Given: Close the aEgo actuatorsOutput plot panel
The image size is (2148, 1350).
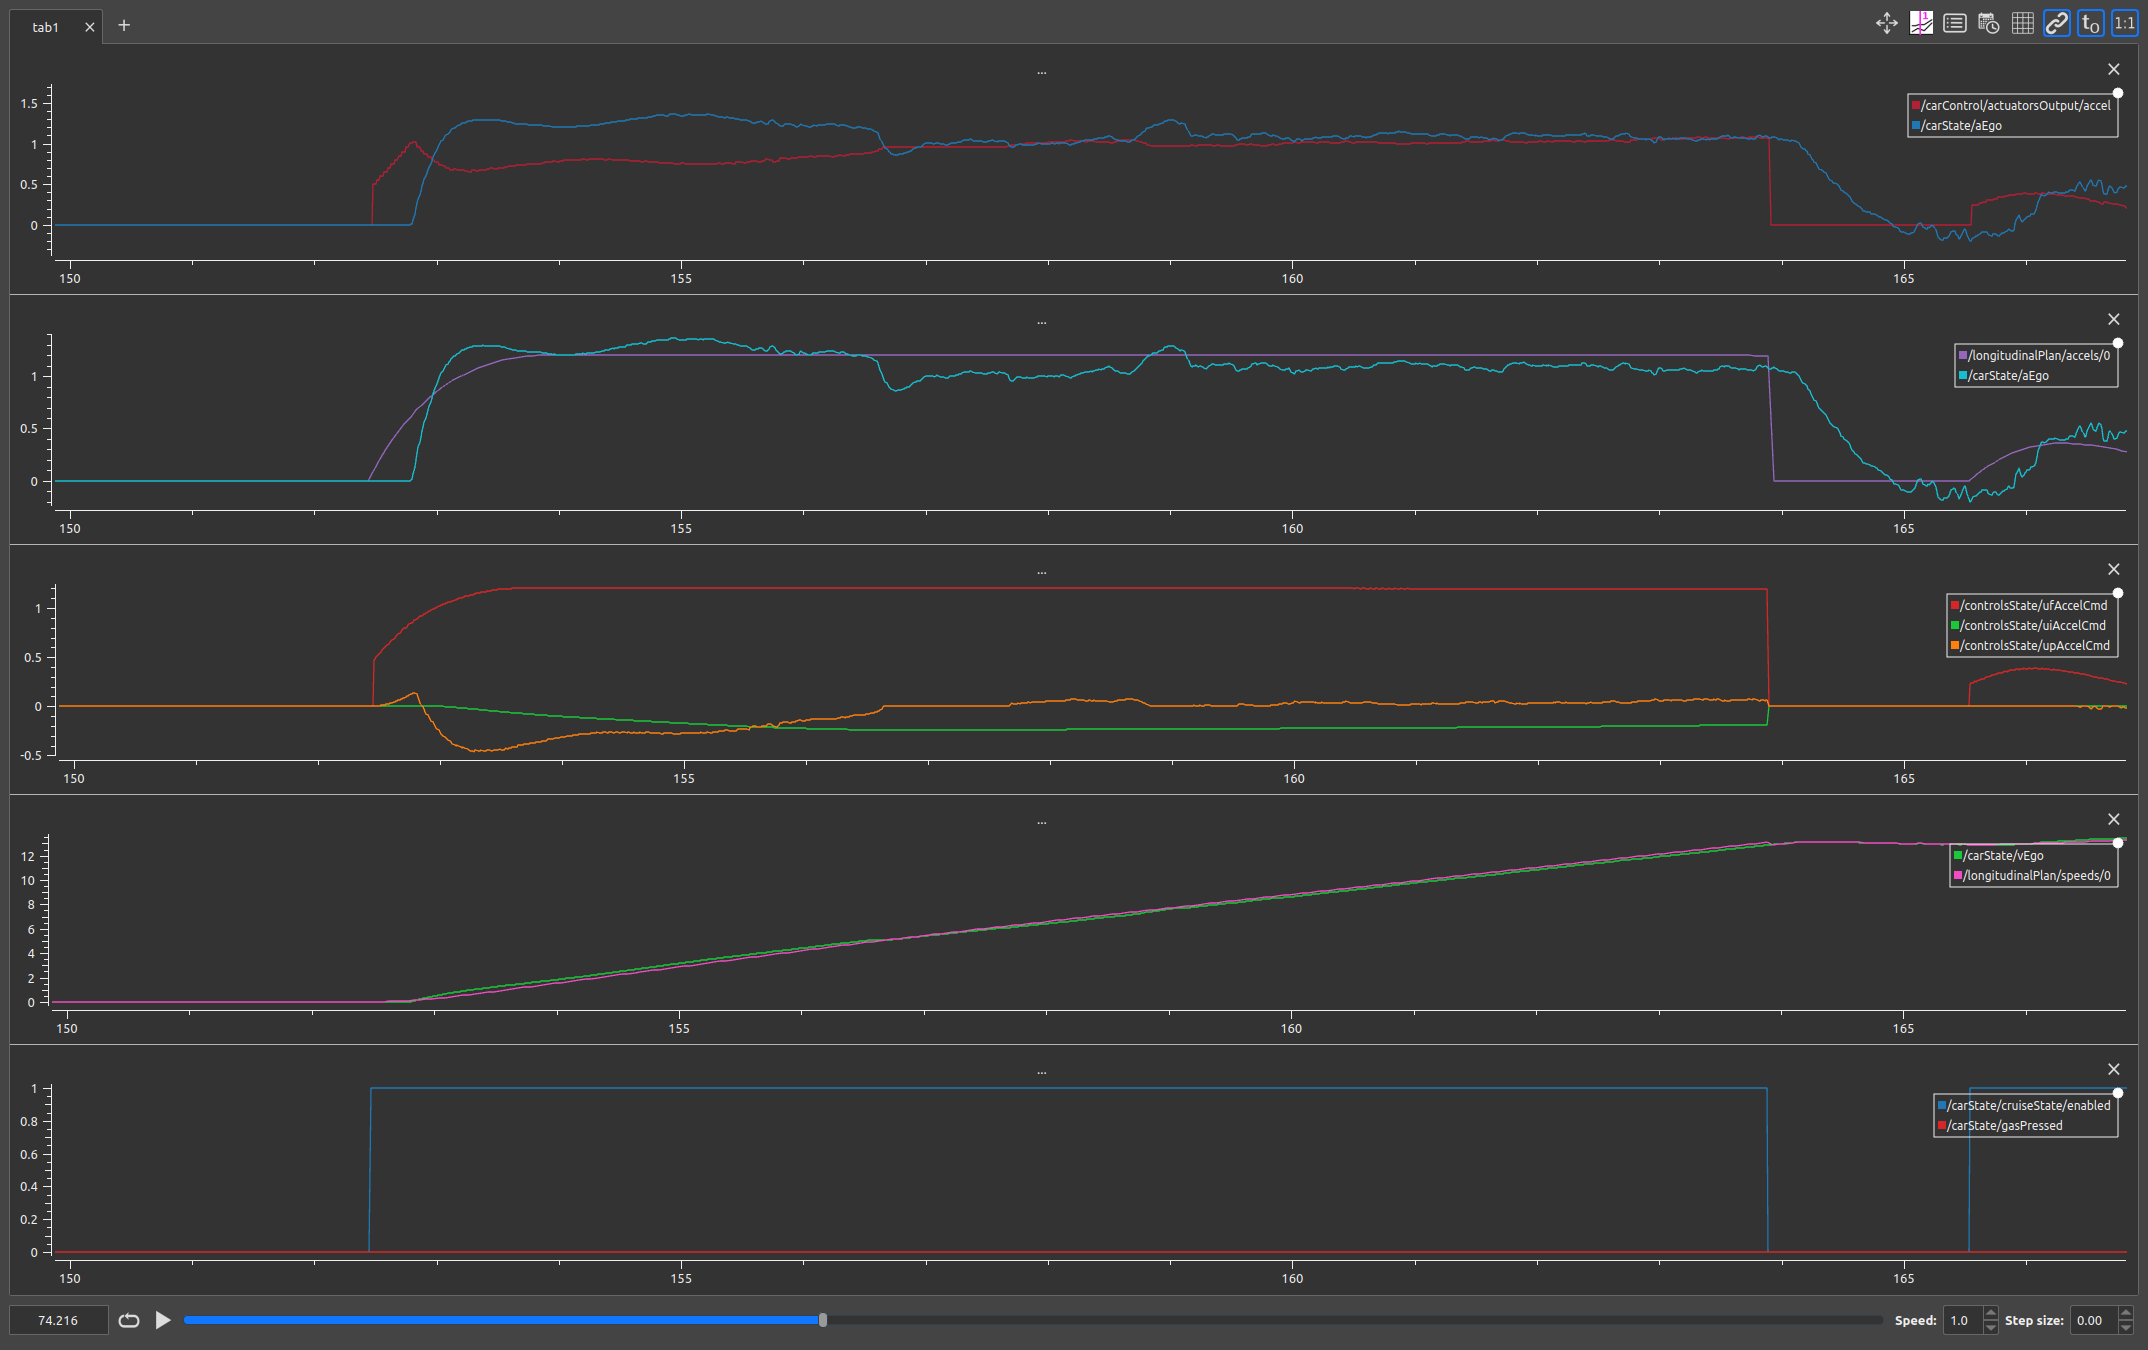Looking at the screenshot, I should tap(2113, 69).
